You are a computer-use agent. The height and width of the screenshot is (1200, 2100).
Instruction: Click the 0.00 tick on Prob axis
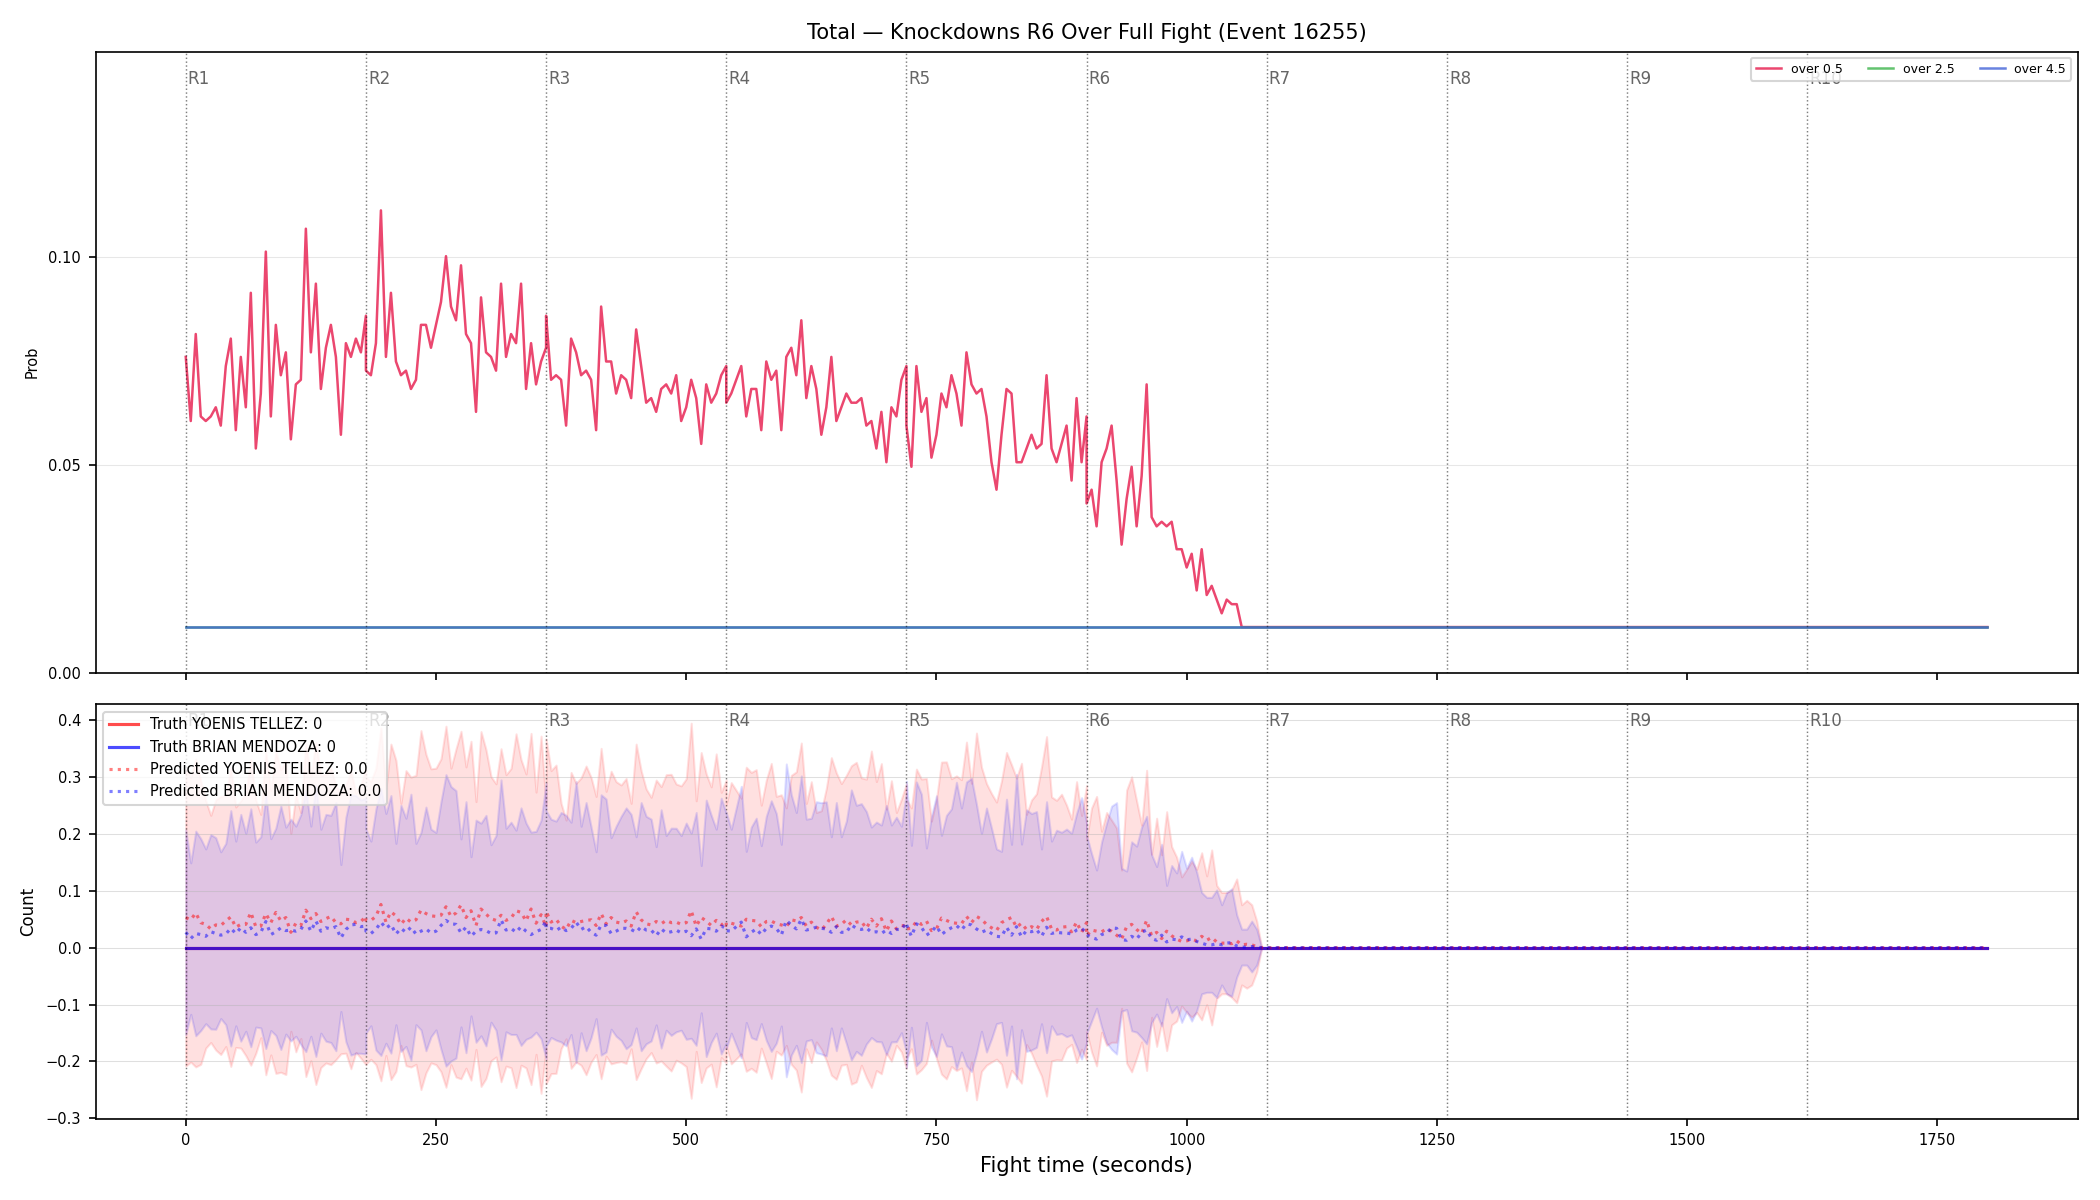[65, 674]
